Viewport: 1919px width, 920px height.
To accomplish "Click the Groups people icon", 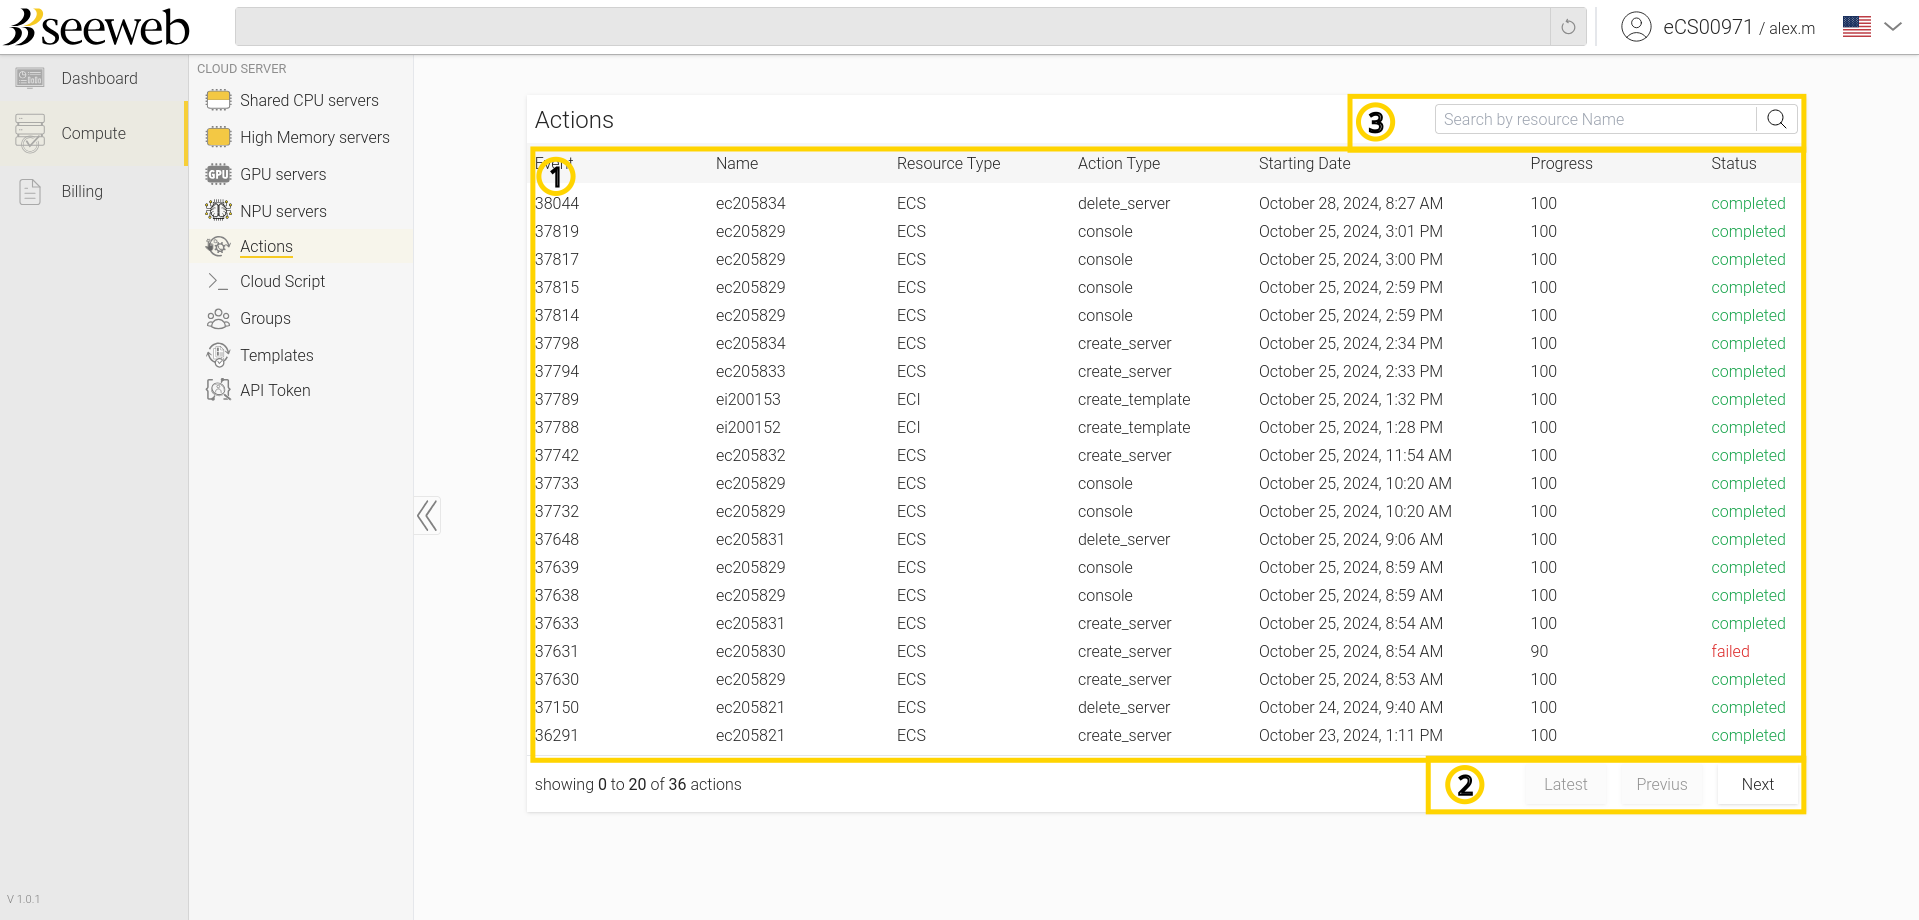I will [x=218, y=318].
